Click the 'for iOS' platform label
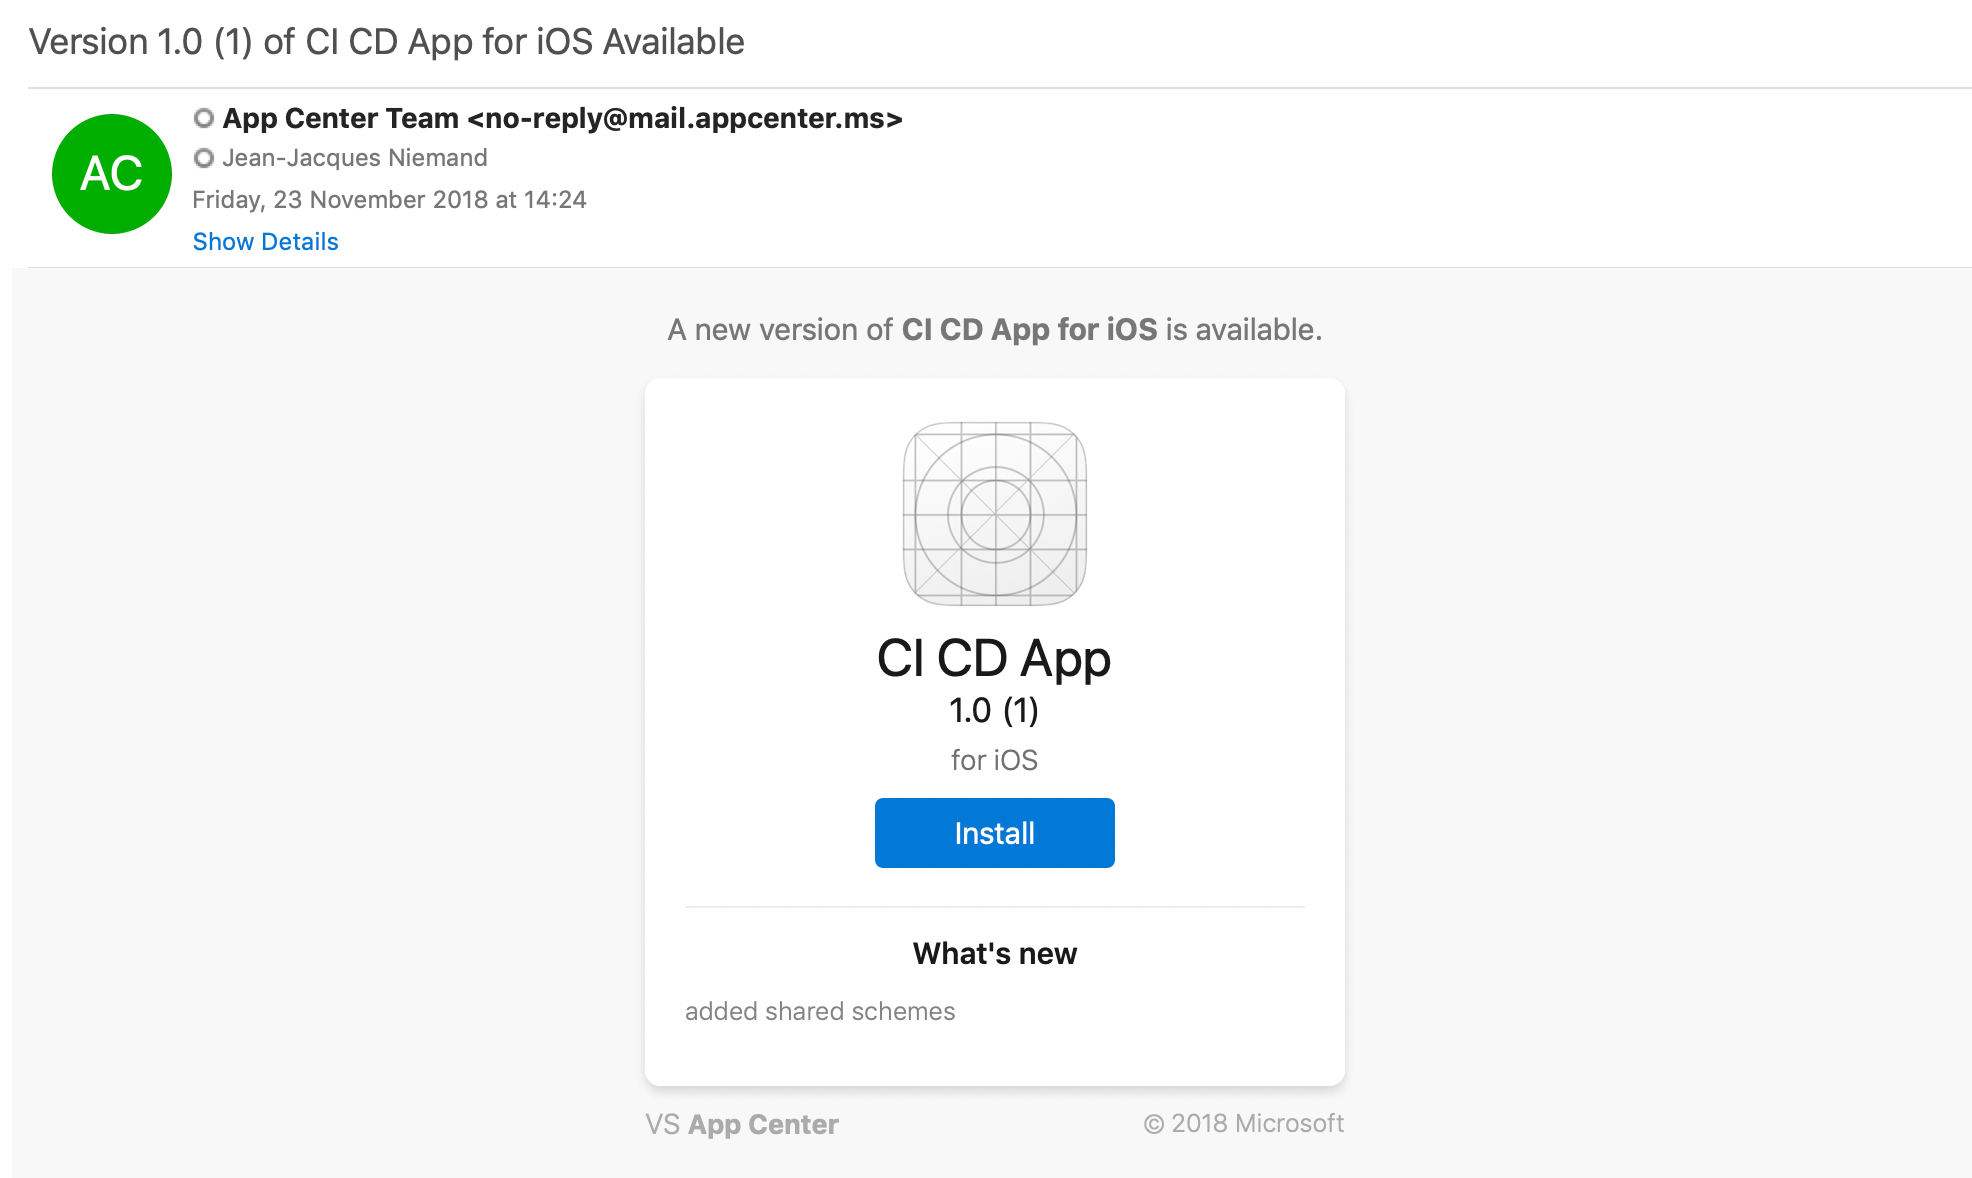The height and width of the screenshot is (1178, 1972). coord(993,761)
